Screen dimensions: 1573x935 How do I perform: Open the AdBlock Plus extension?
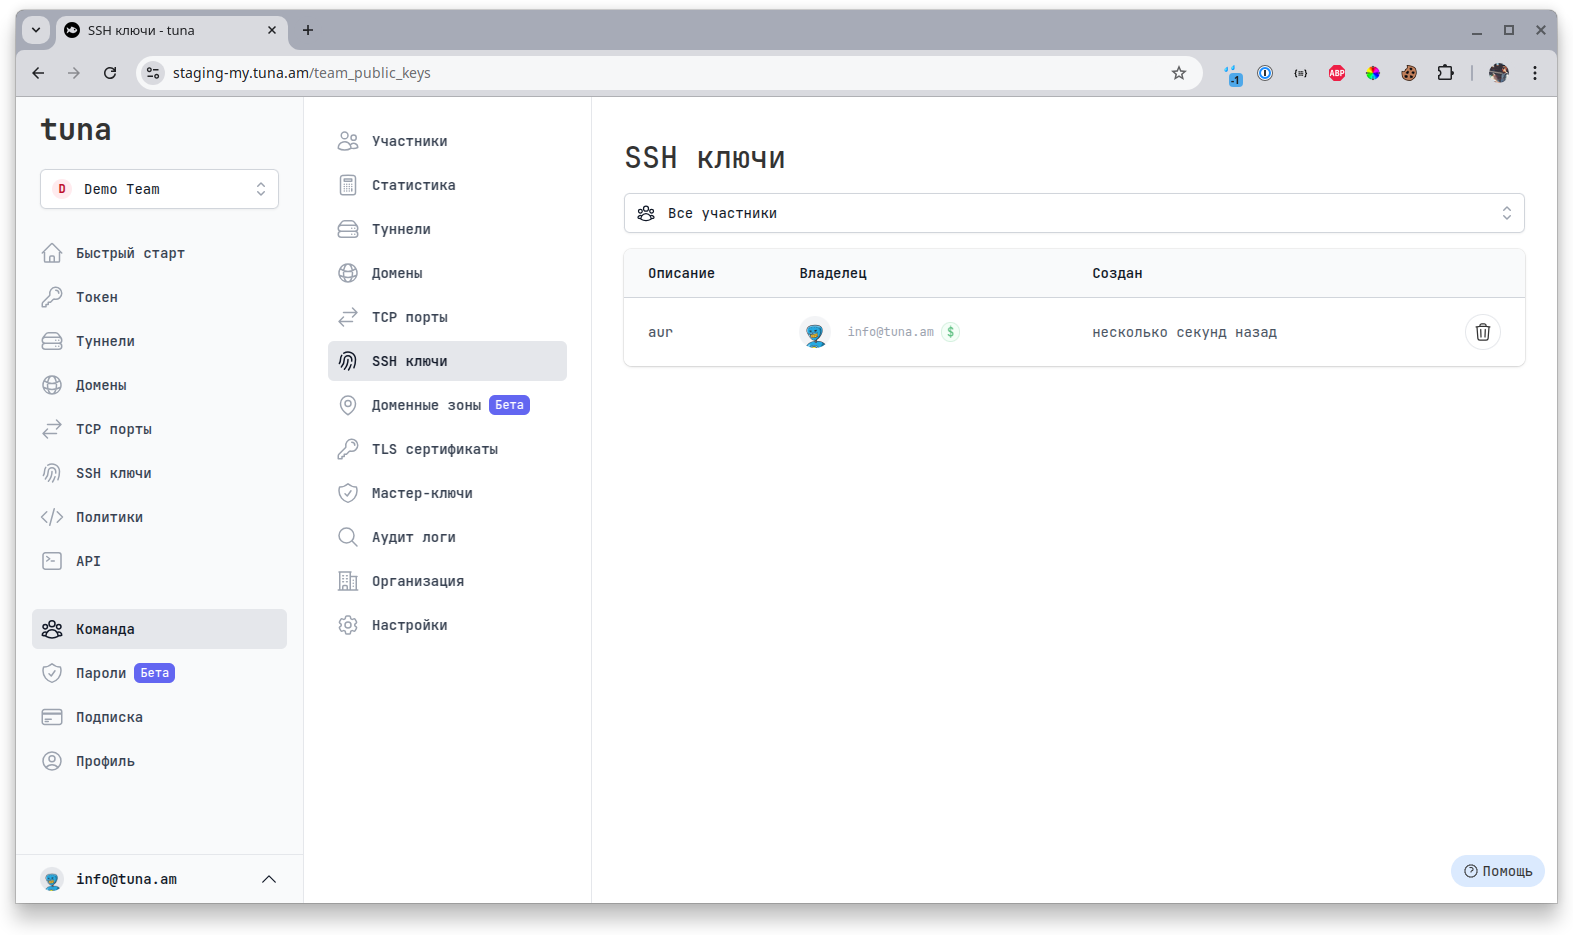tap(1337, 73)
